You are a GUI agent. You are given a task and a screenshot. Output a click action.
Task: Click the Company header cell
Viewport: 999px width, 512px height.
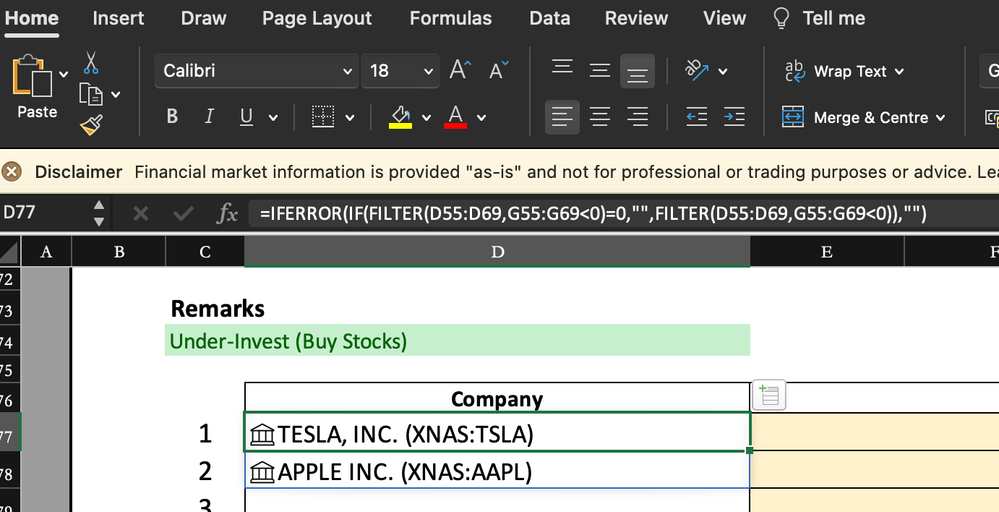tap(497, 399)
